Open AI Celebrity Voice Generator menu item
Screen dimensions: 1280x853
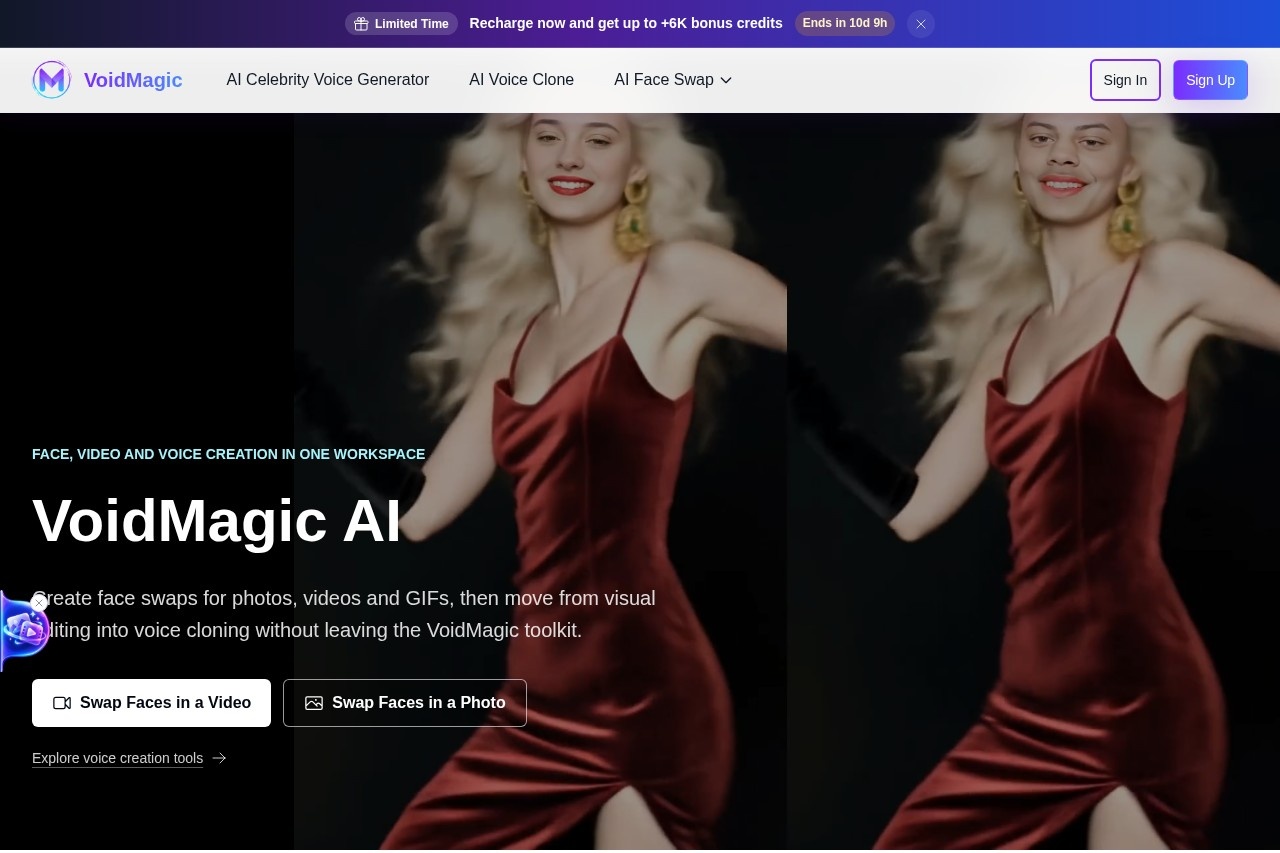328,80
